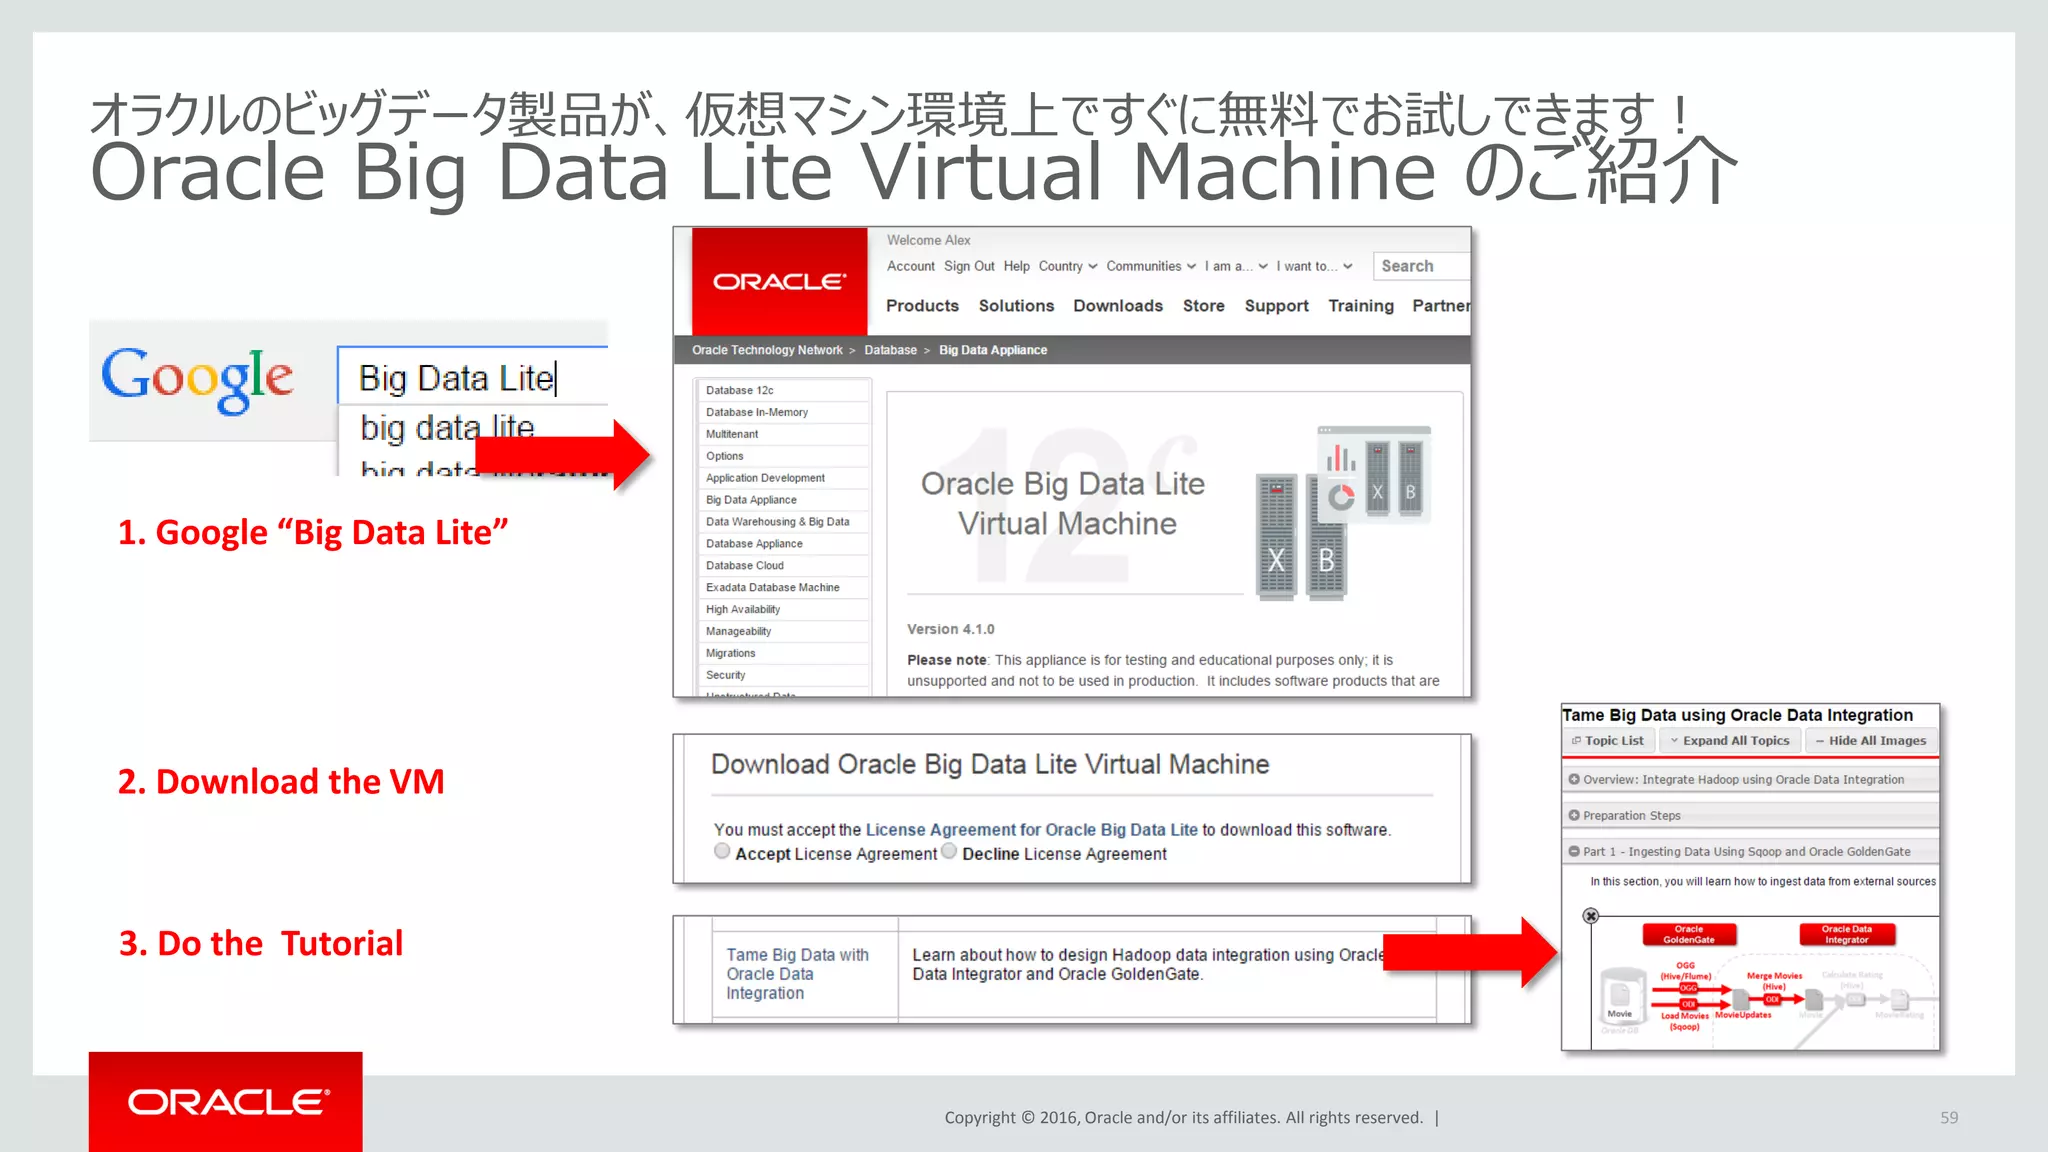Viewport: 2048px width, 1152px height.
Task: Open Migrations in the sidebar
Action: click(783, 654)
